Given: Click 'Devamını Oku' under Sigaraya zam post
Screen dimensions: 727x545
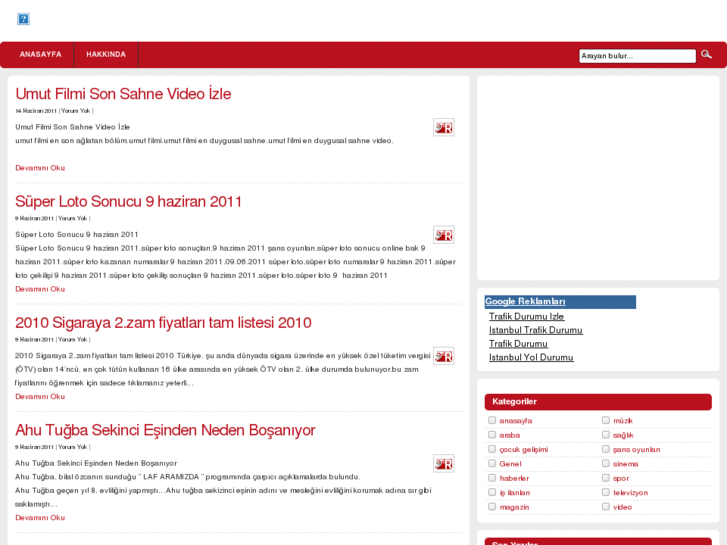Looking at the screenshot, I should click(x=40, y=397).
